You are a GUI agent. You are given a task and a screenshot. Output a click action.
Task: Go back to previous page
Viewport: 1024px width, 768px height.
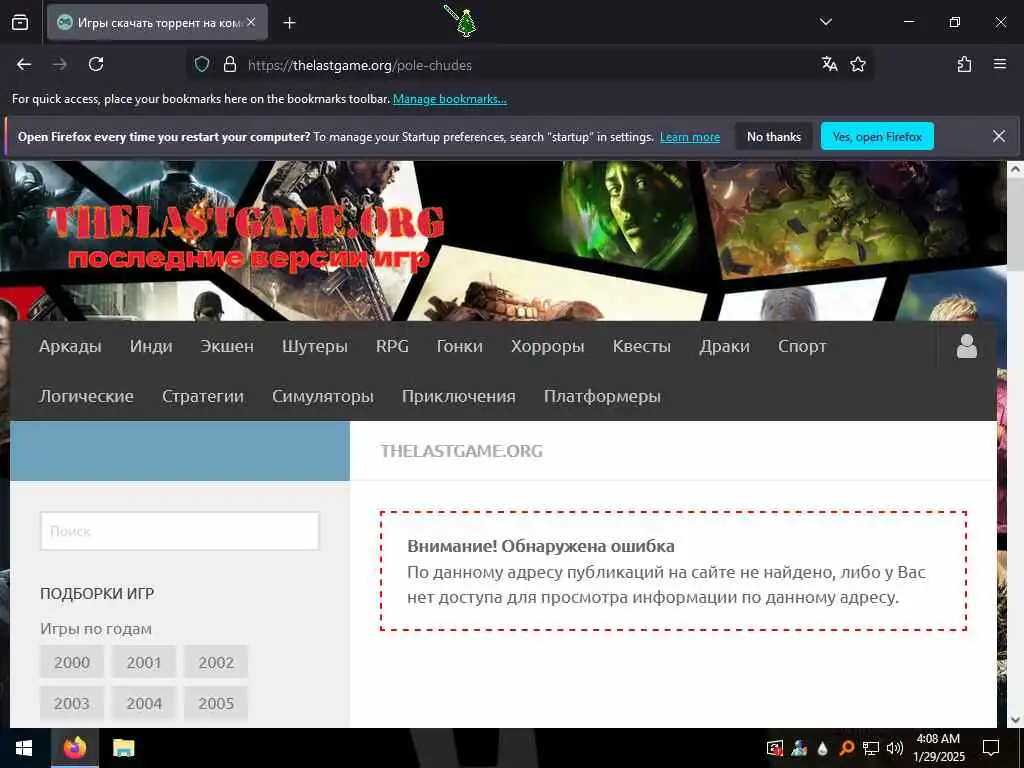pyautogui.click(x=24, y=64)
